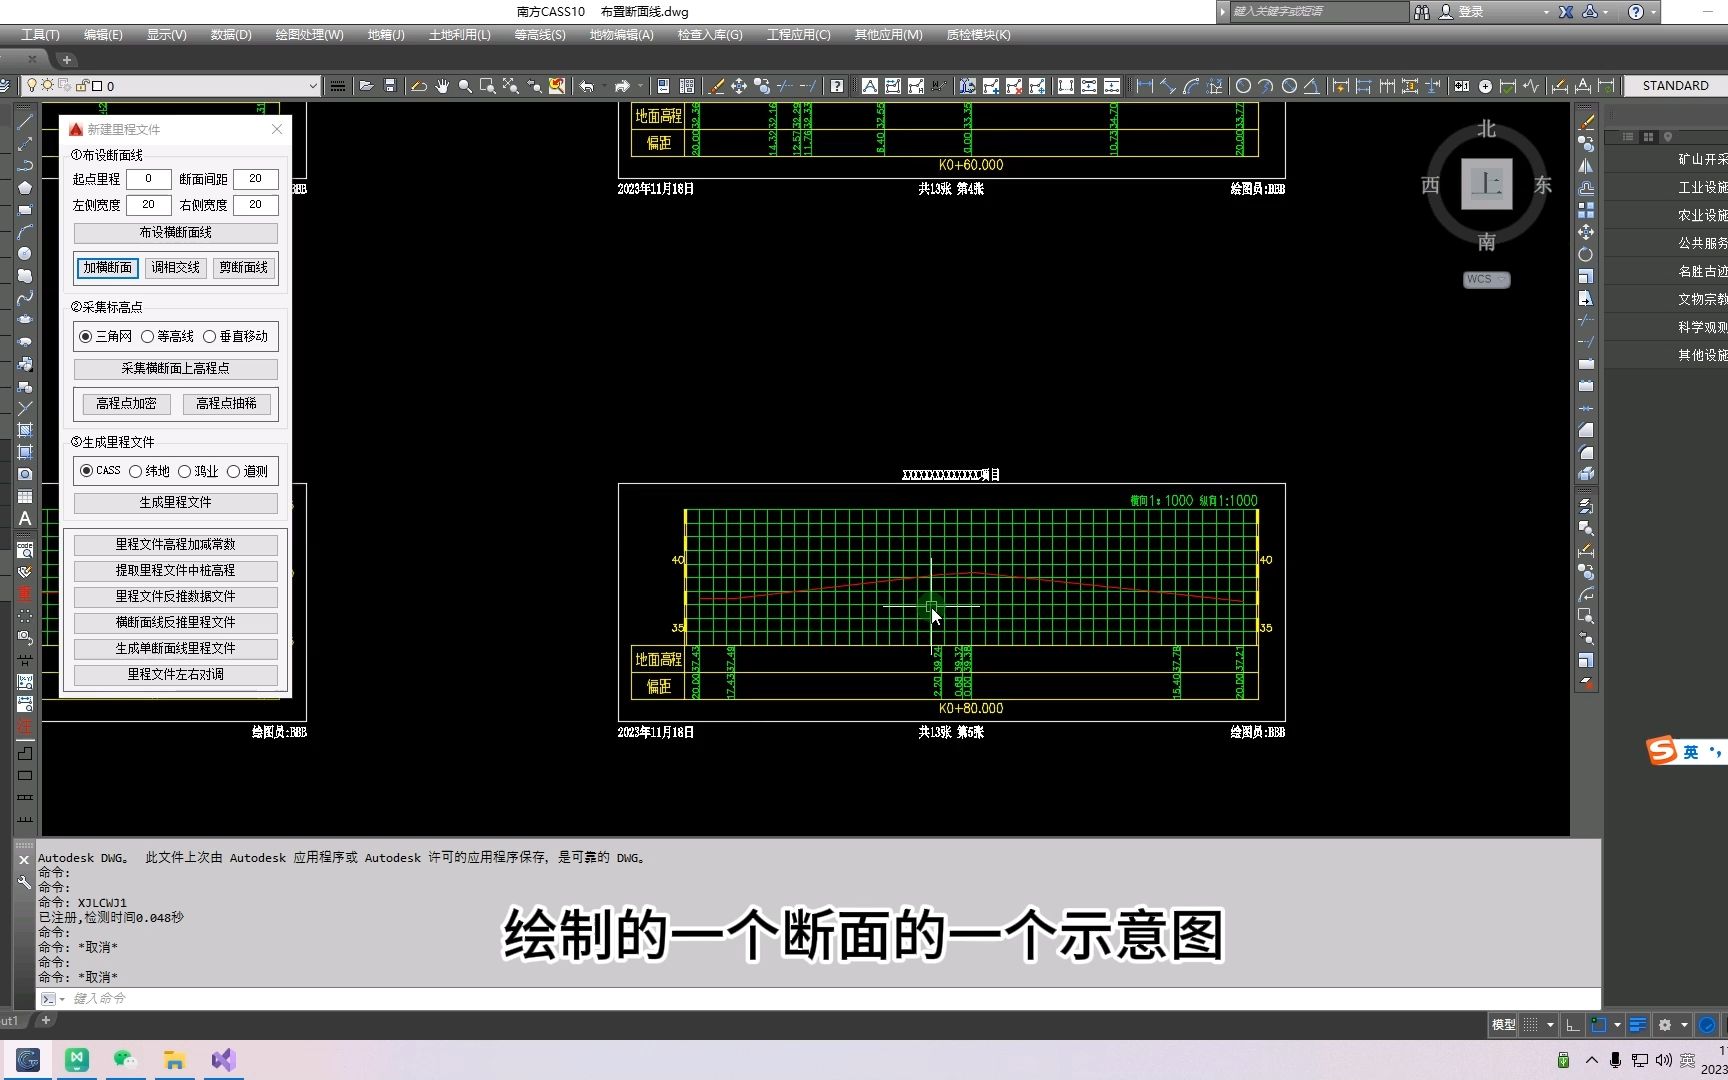Select the zoom magnifier tool
1728x1080 pixels.
465,86
